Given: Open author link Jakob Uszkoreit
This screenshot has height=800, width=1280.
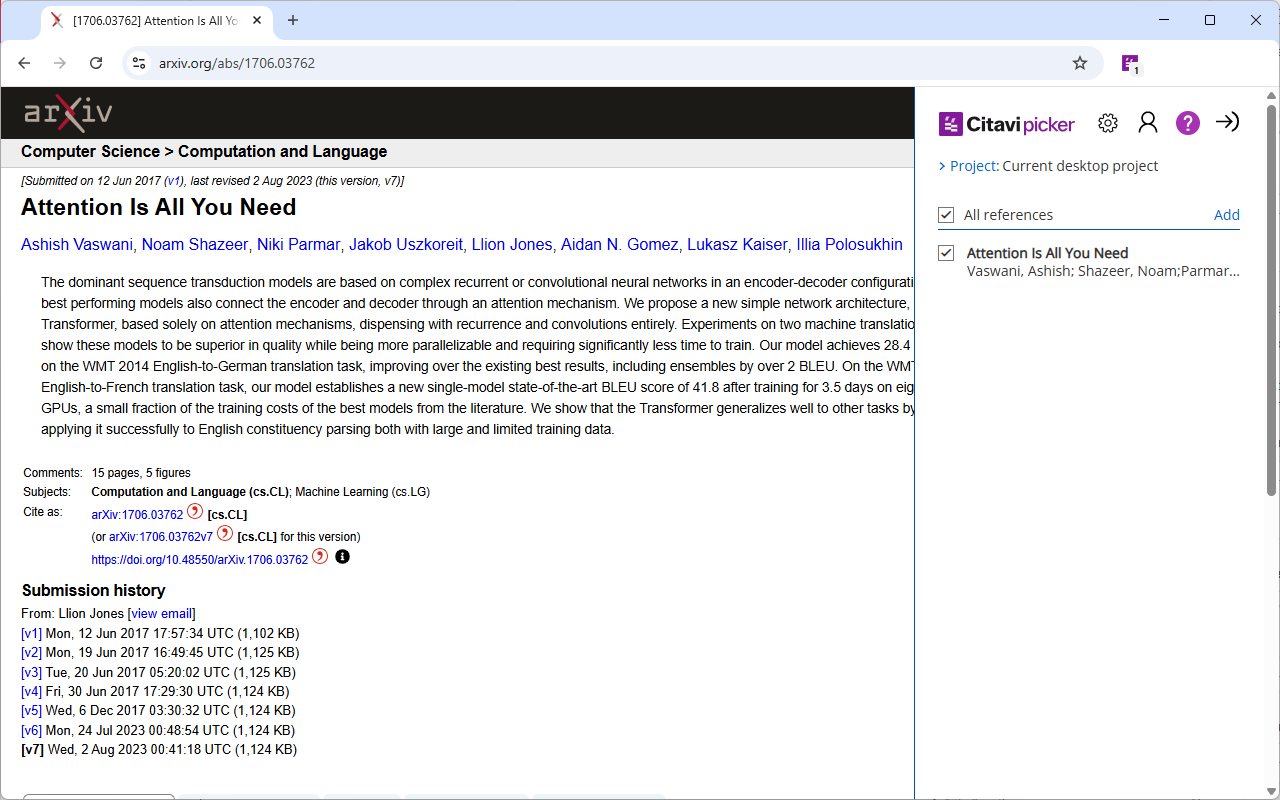Looking at the screenshot, I should coord(407,244).
